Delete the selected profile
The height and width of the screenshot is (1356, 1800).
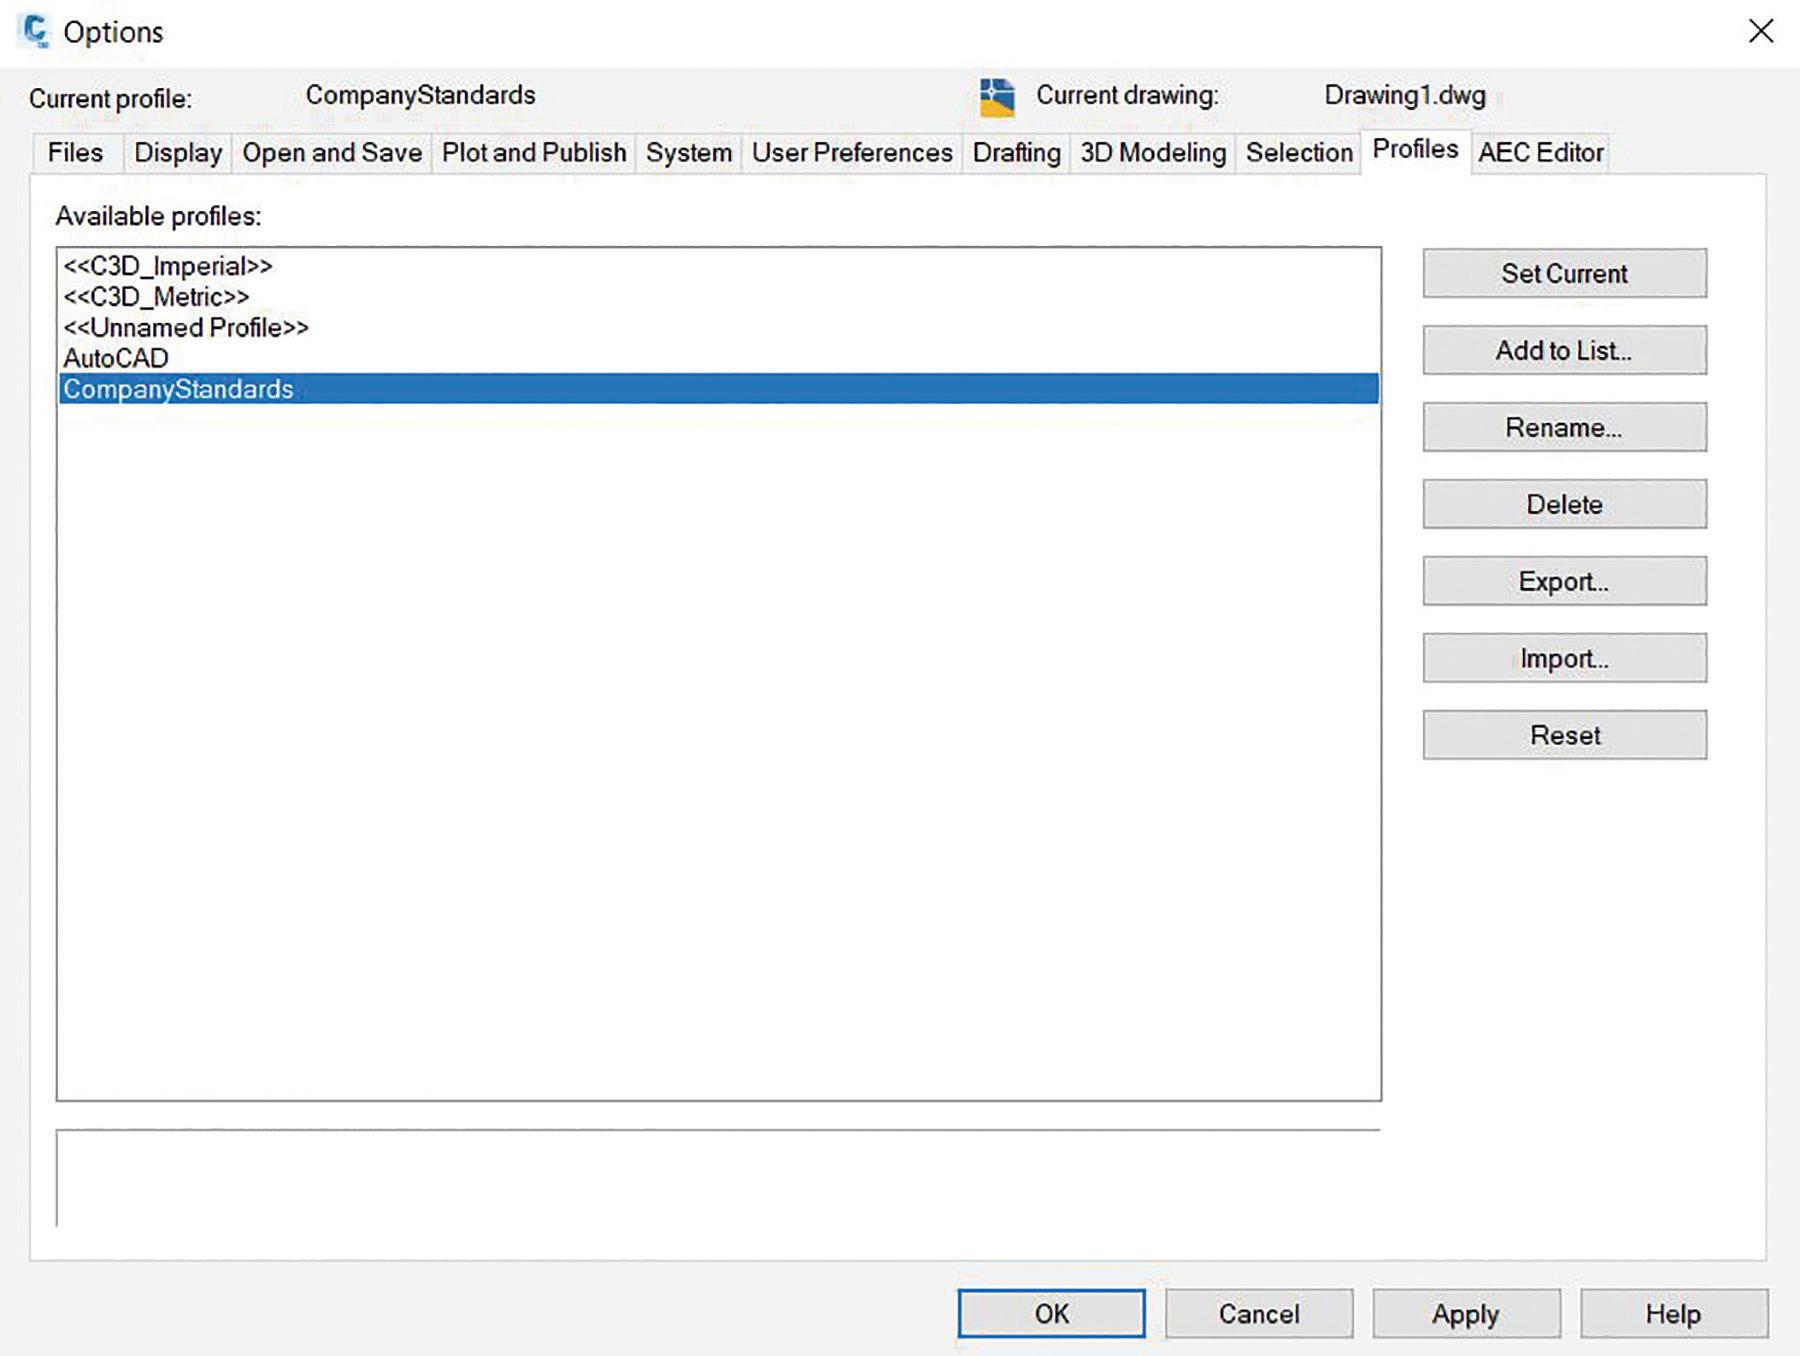[x=1564, y=504]
